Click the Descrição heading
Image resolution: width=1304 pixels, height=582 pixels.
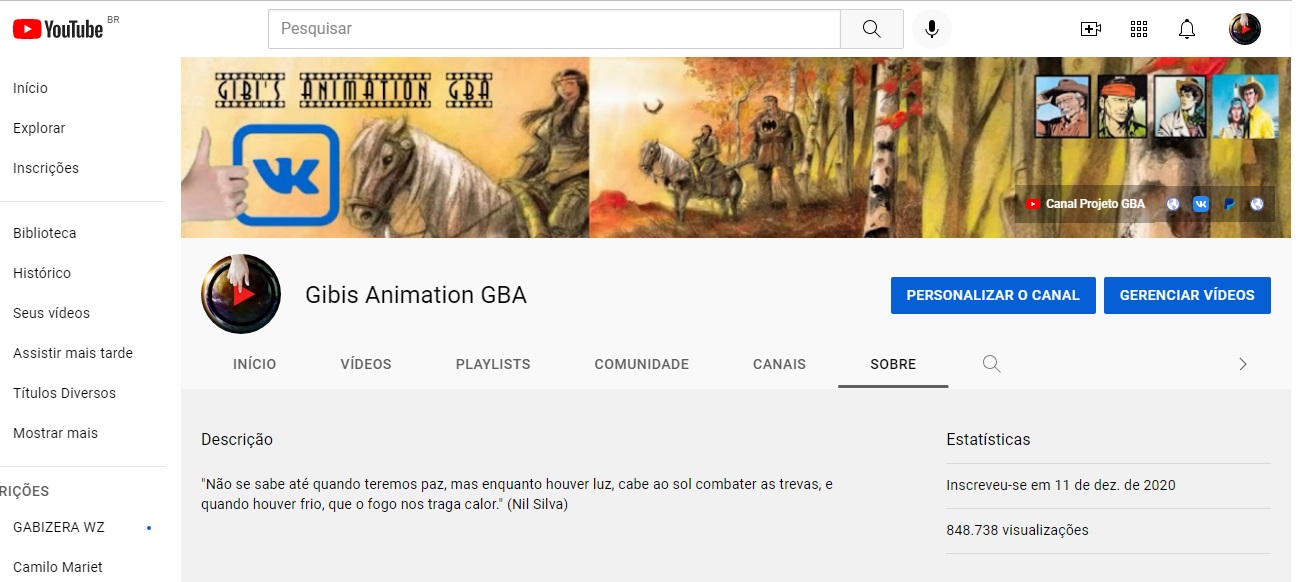[x=237, y=439]
